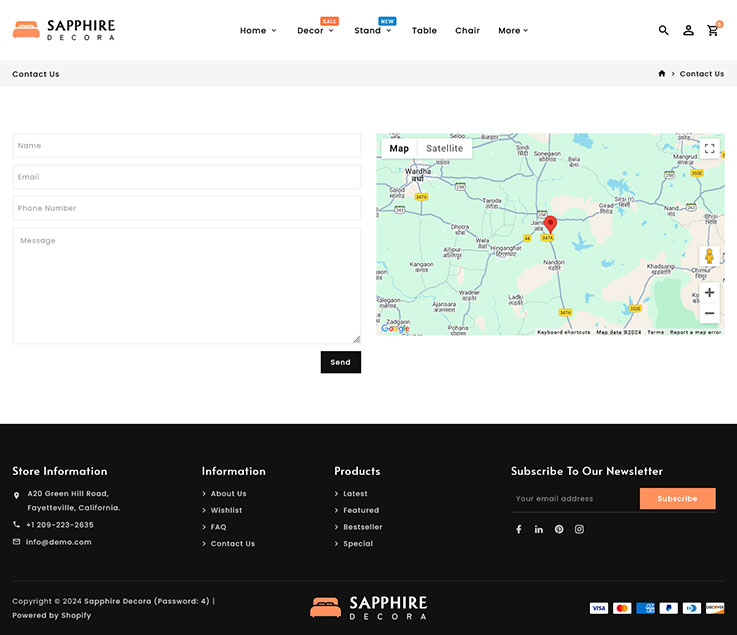Open the Facebook social icon
Image resolution: width=737 pixels, height=635 pixels.
click(518, 529)
